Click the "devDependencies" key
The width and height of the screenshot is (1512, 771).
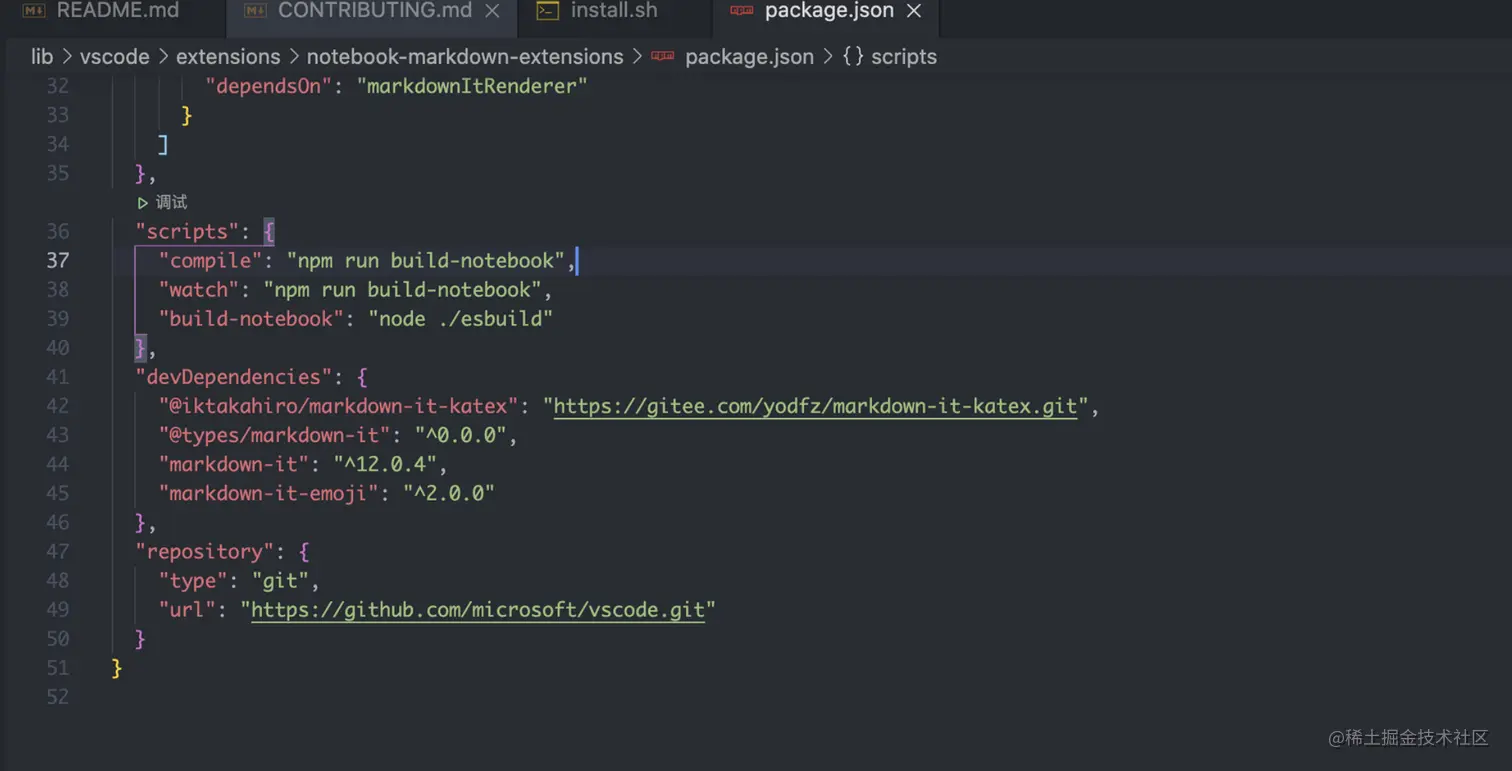(x=233, y=377)
